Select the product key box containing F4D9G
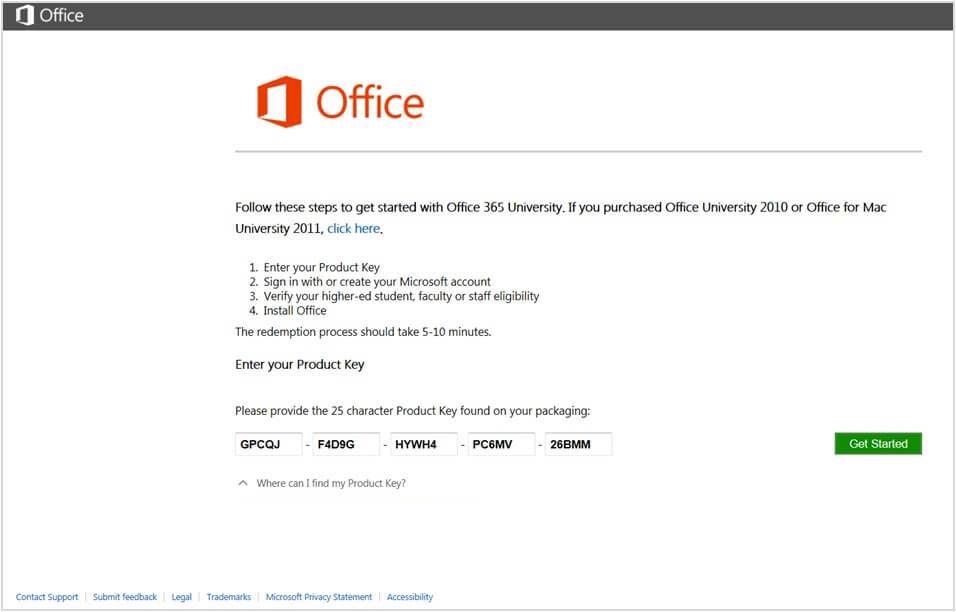Viewport: 956px width, 612px height. 345,443
